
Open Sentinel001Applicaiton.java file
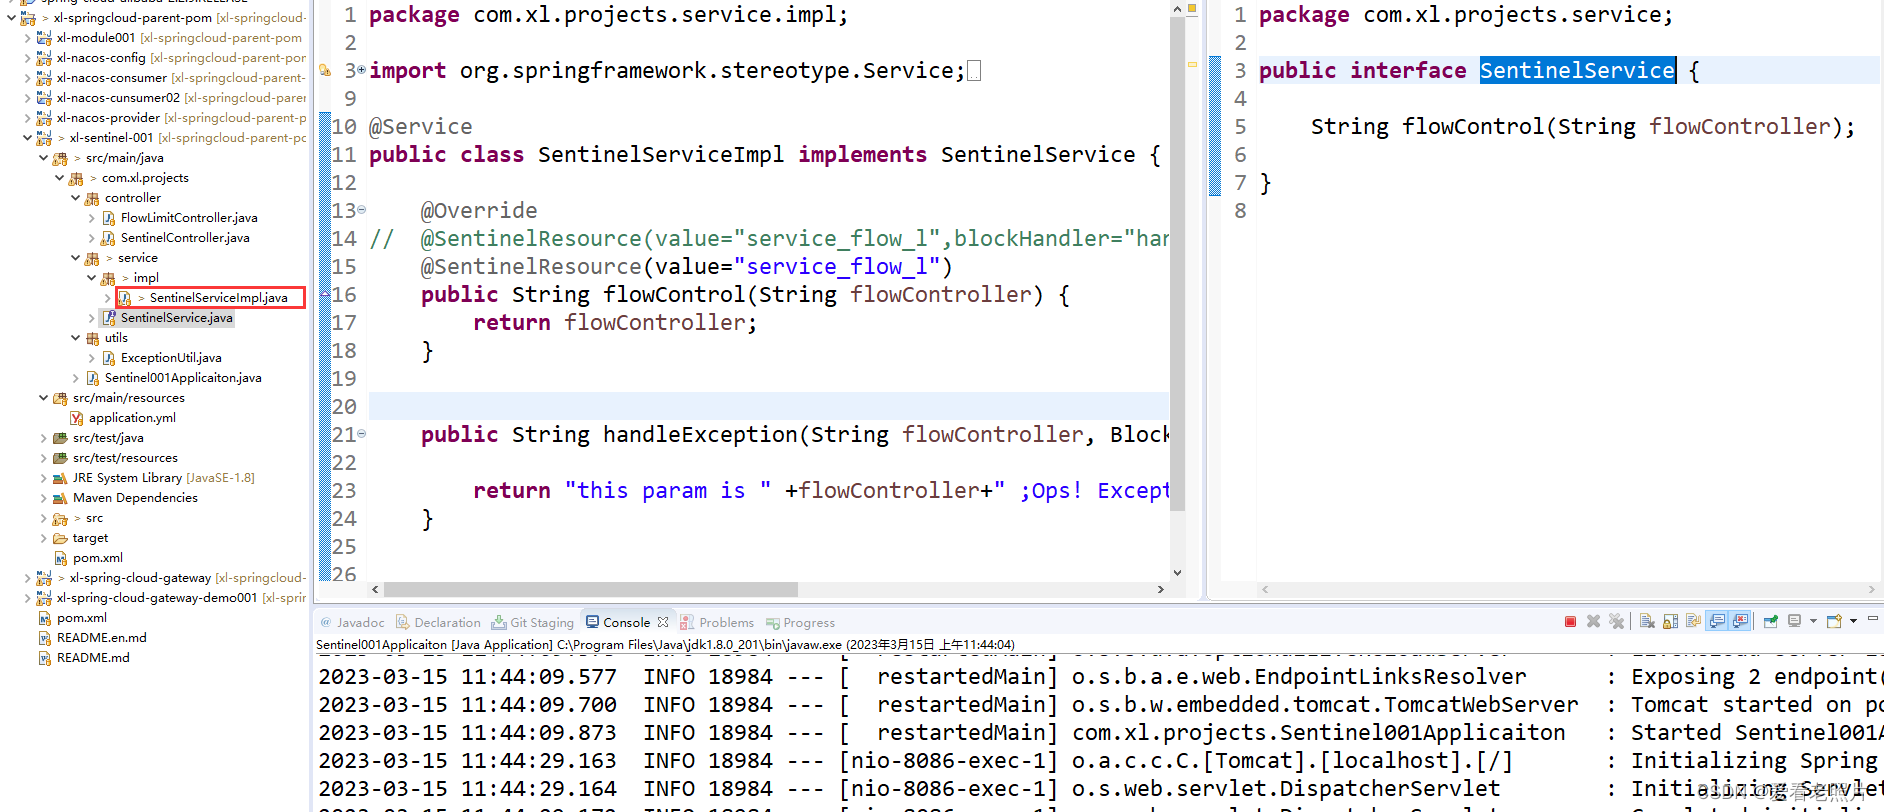click(183, 378)
